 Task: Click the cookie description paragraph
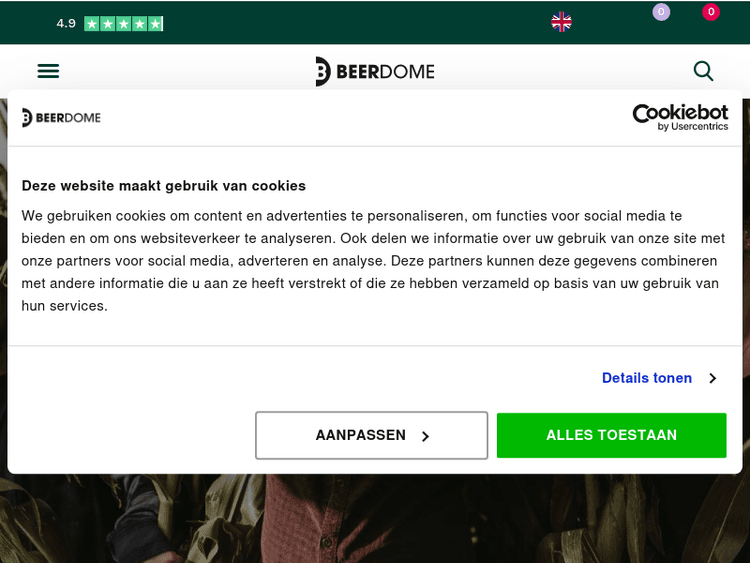coord(370,260)
